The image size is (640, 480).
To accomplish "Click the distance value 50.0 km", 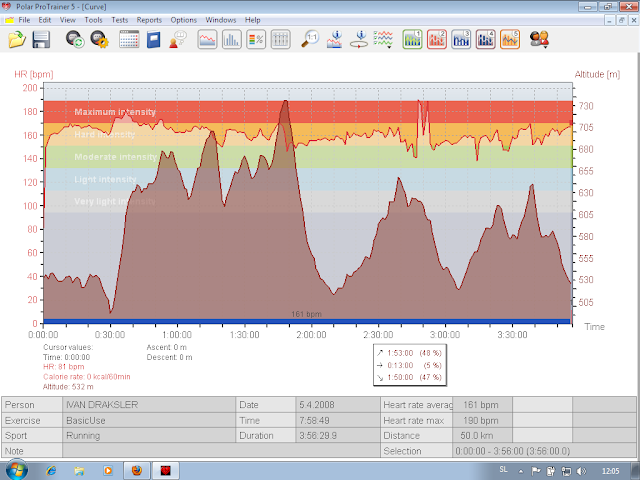I will pyautogui.click(x=482, y=436).
